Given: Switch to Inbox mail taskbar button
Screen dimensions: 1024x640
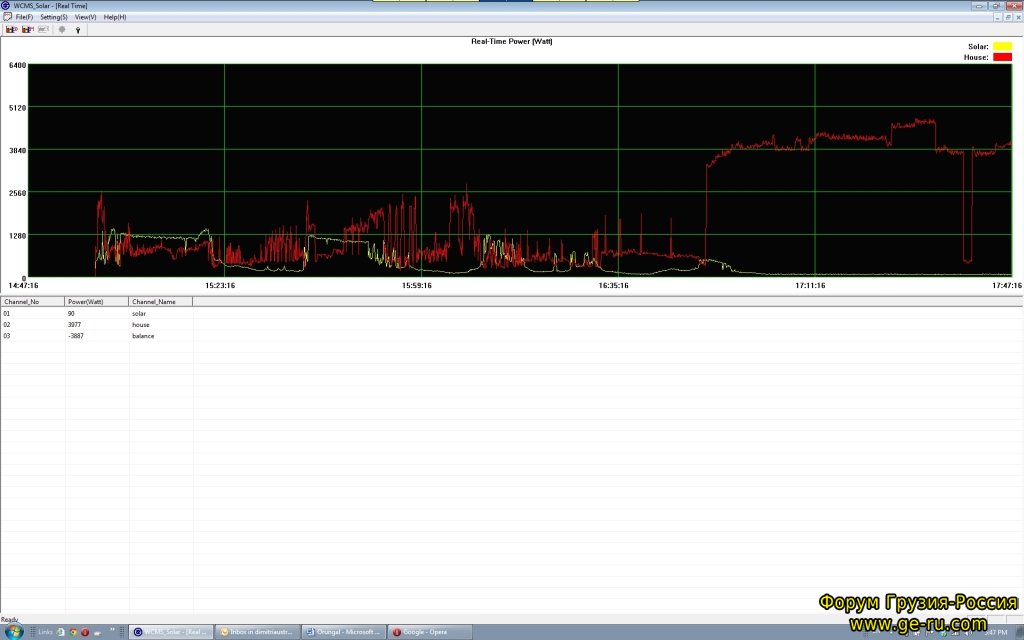Looking at the screenshot, I should coord(257,632).
